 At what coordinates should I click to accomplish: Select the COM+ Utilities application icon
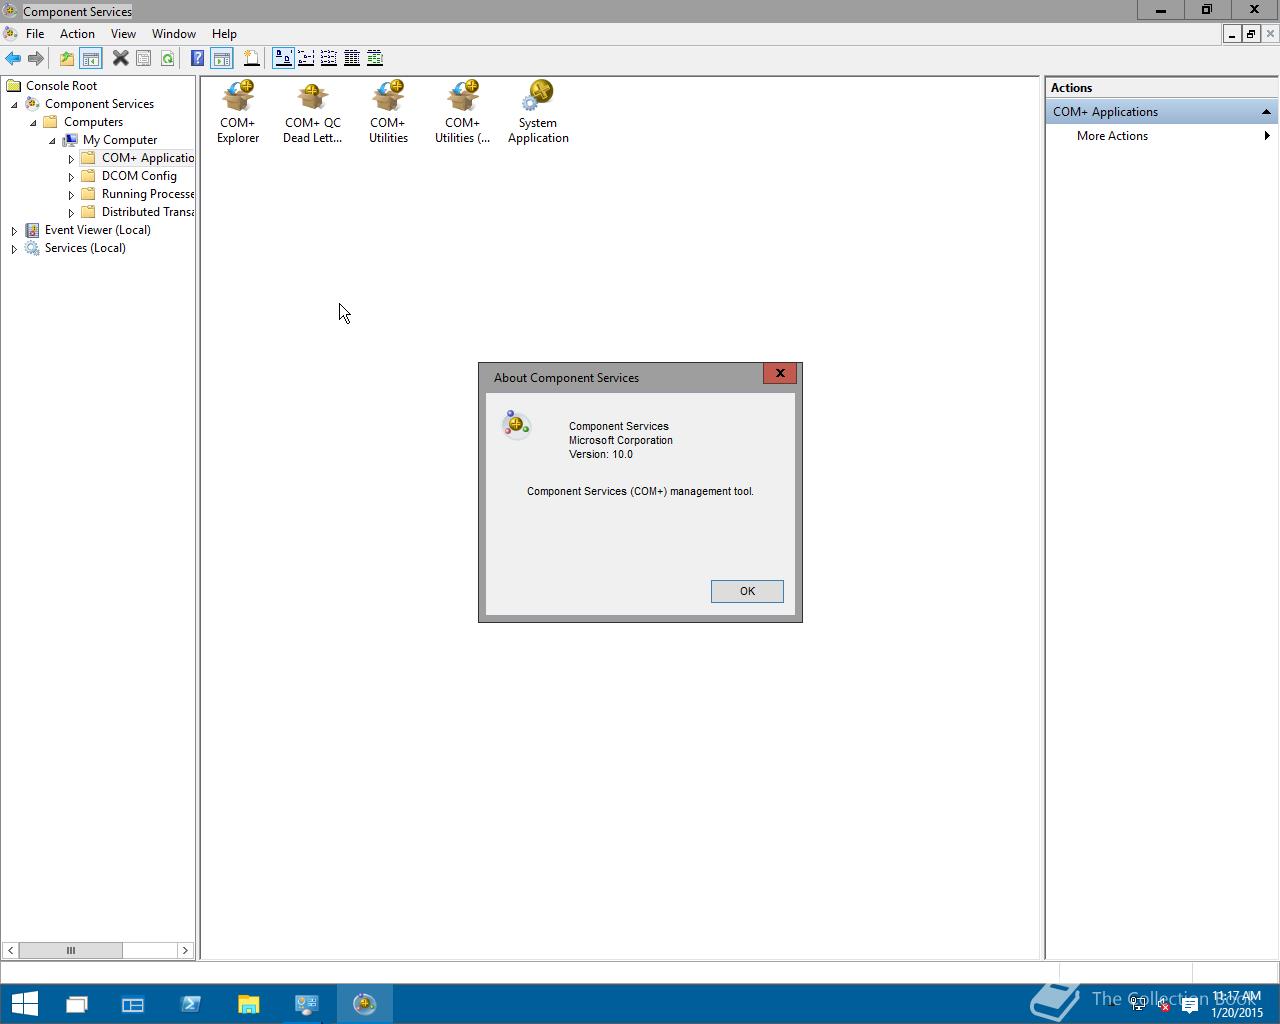coord(388,112)
